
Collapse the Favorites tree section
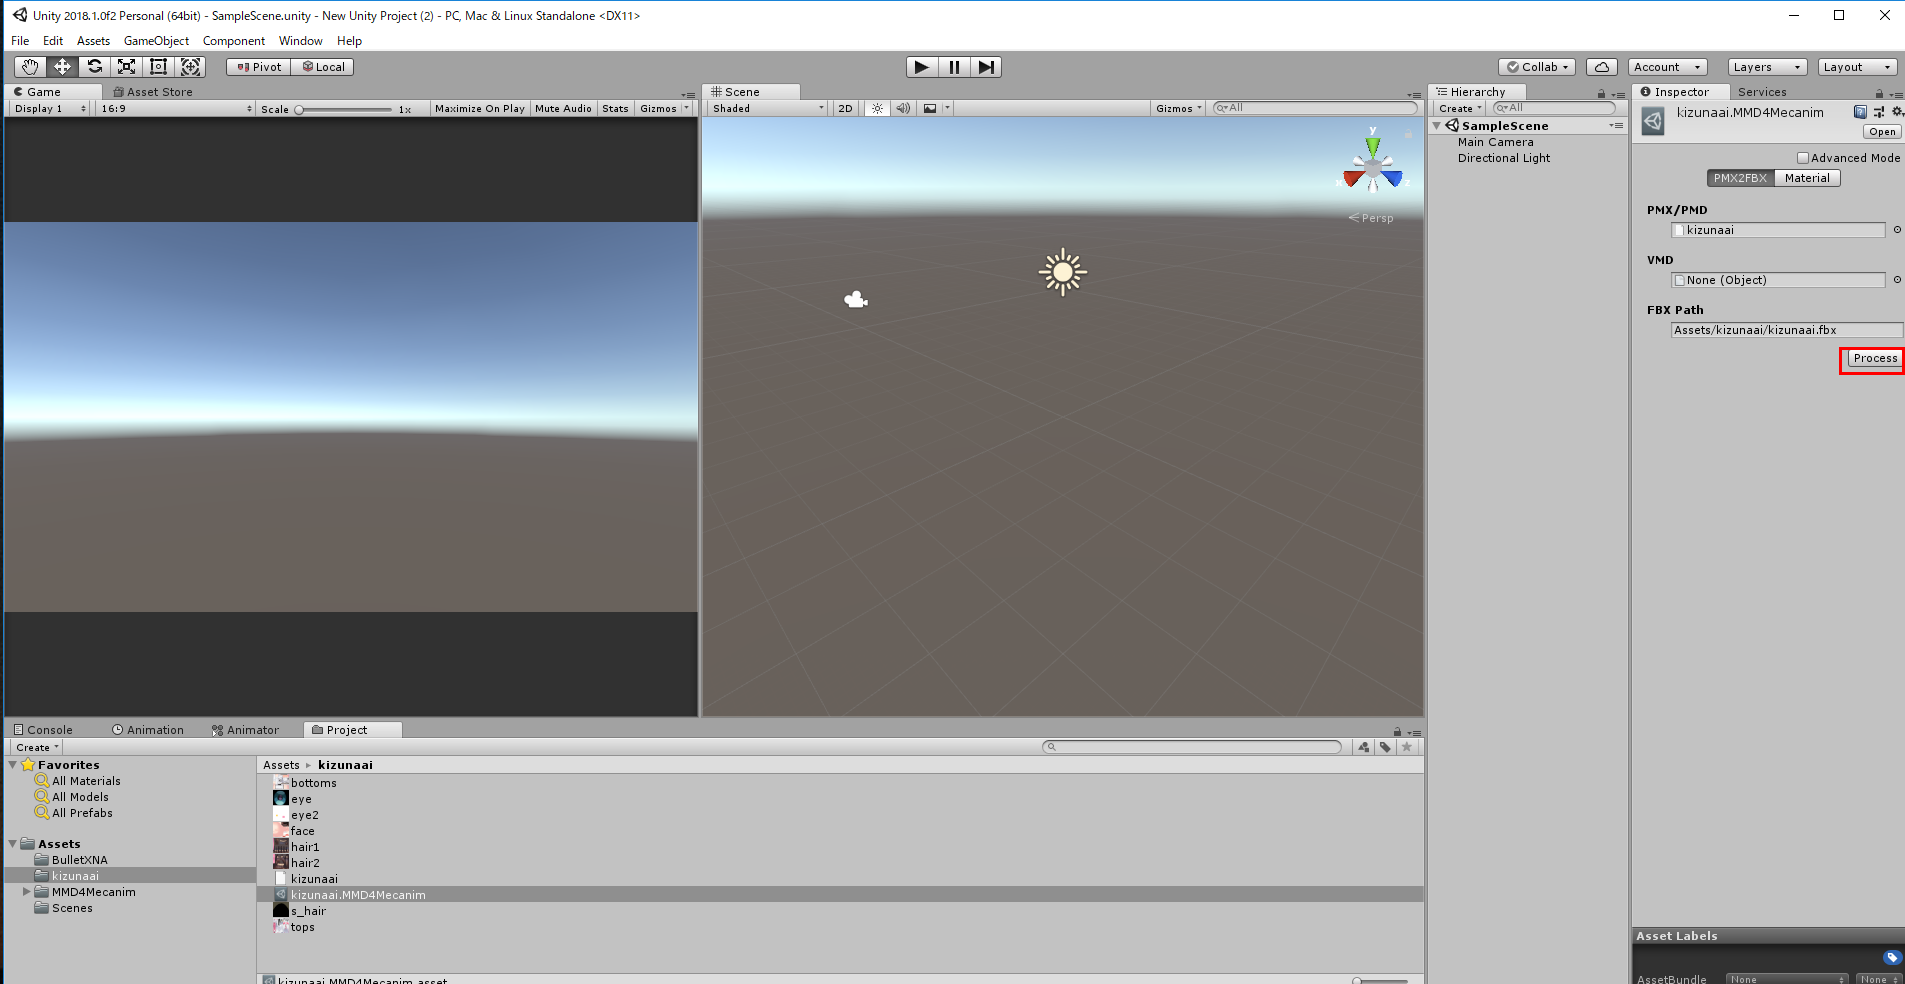pos(12,765)
